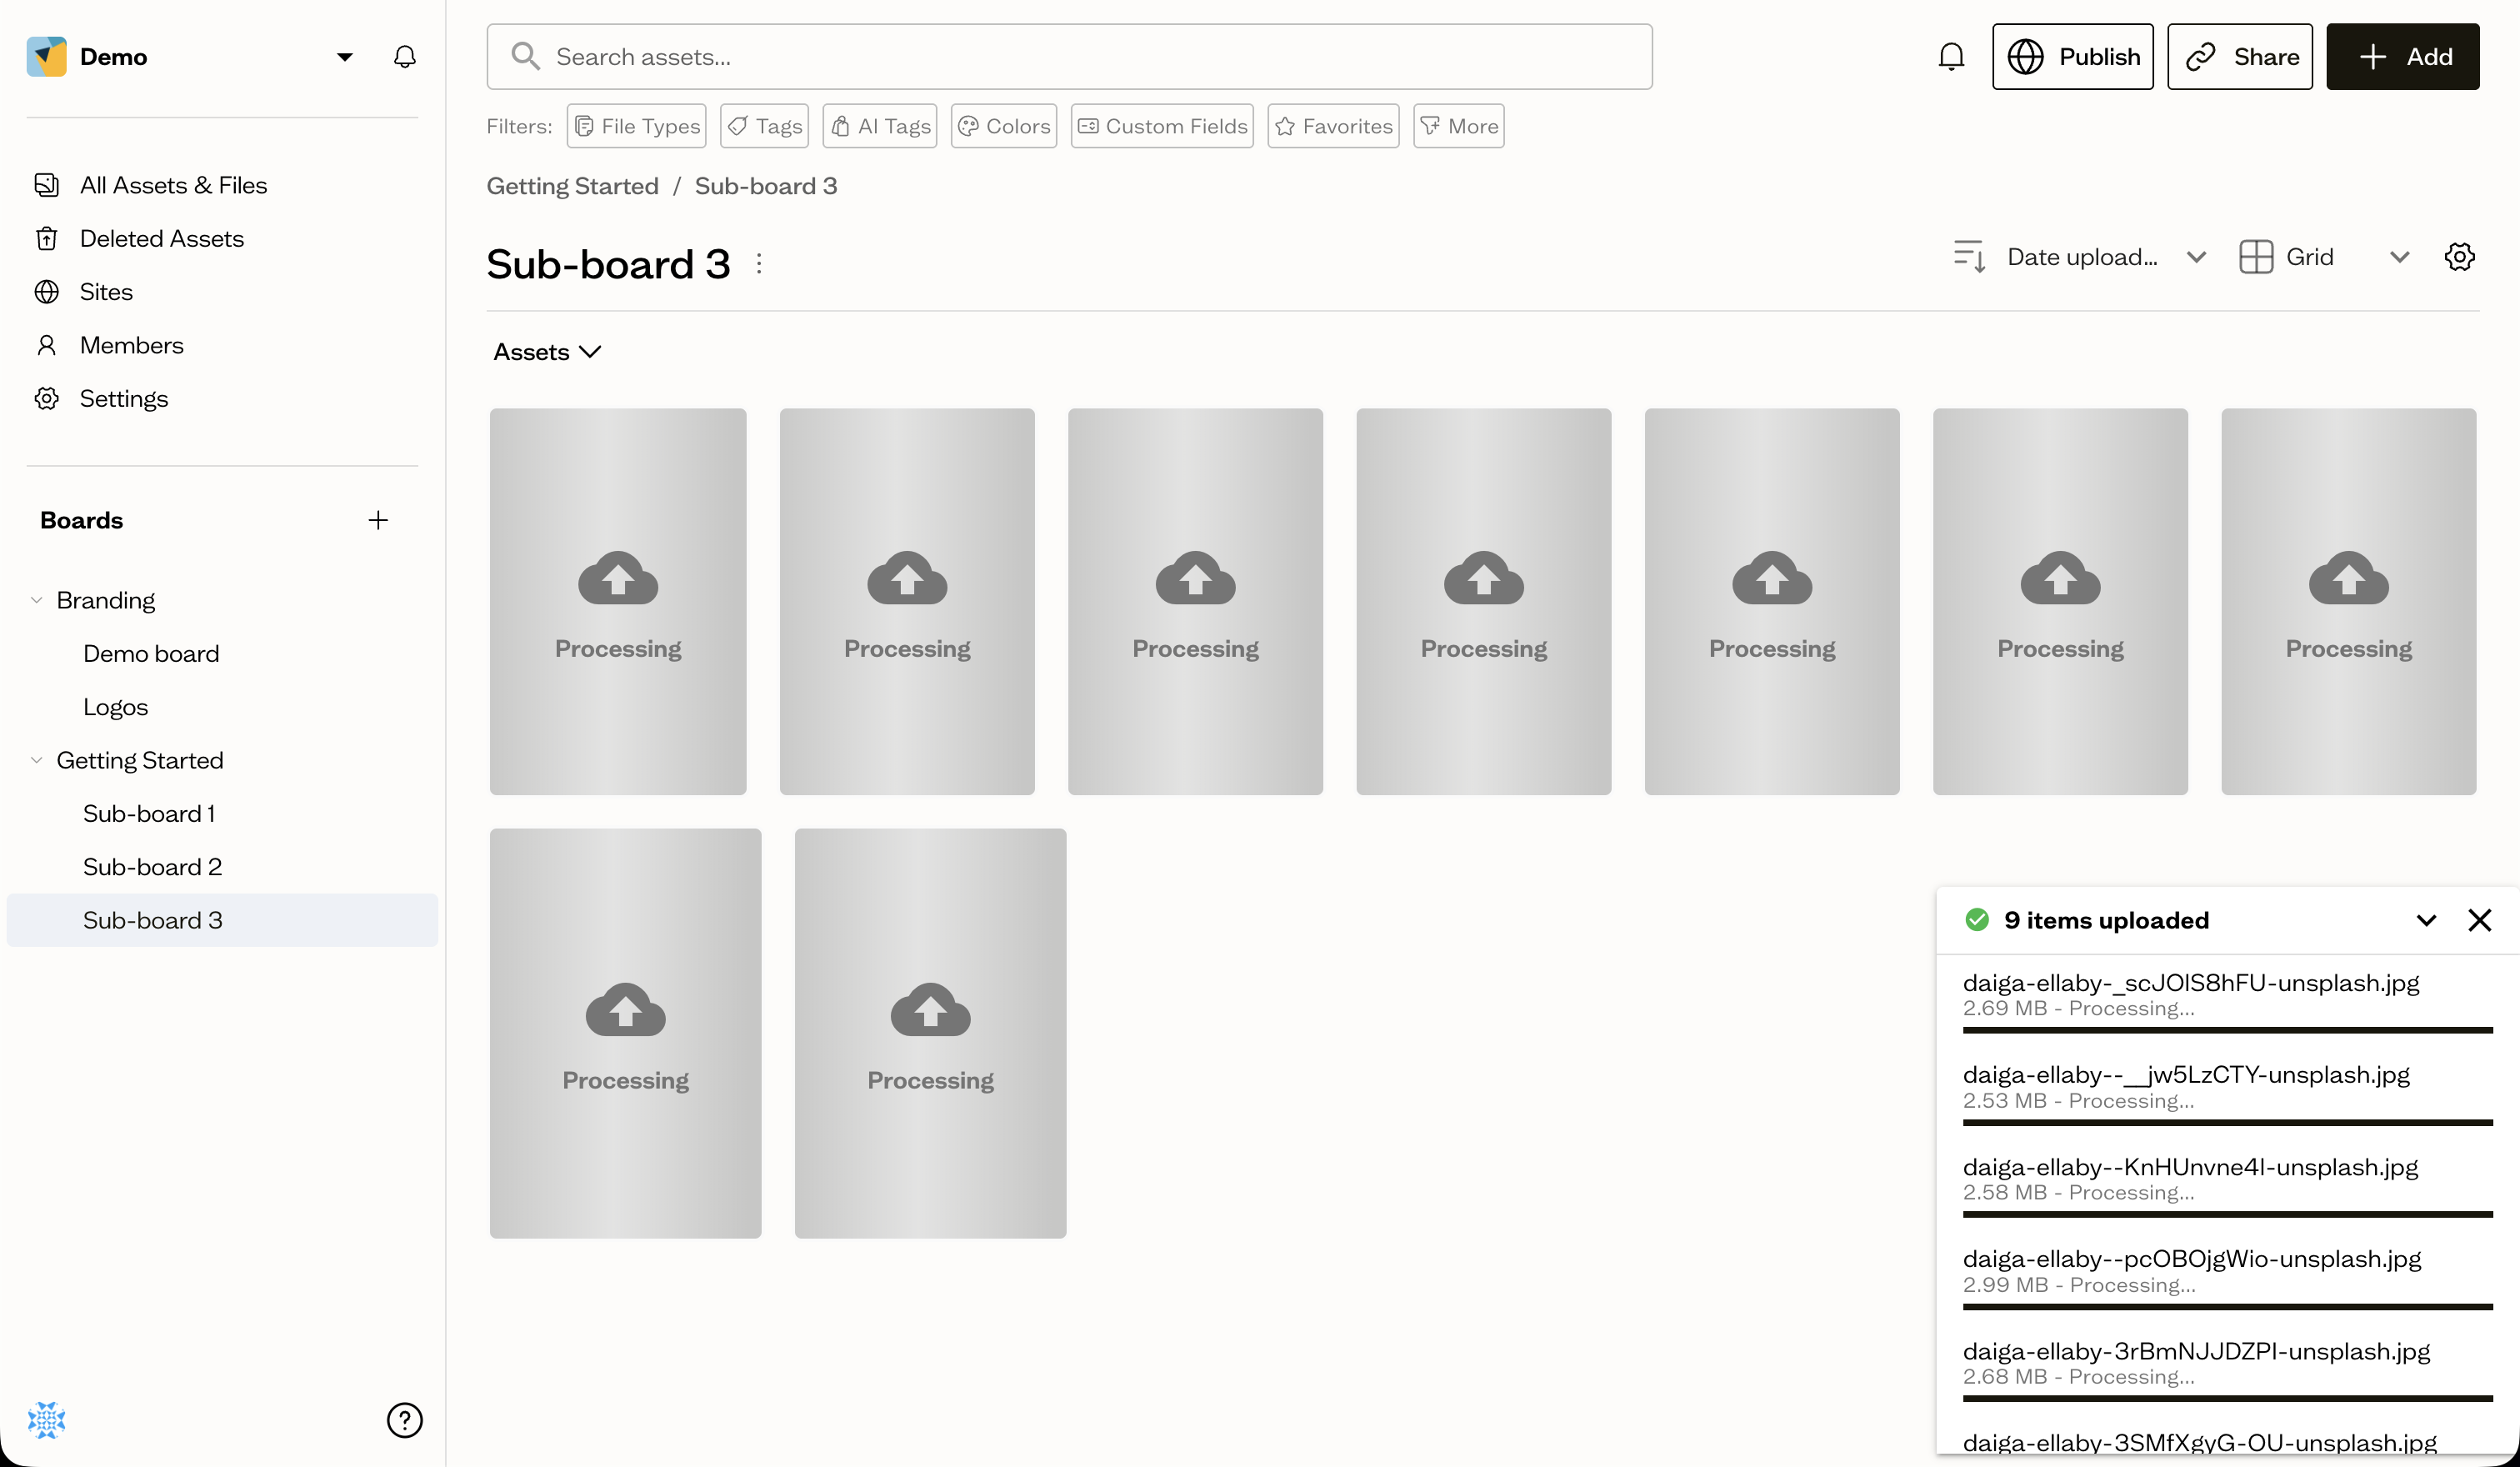
Task: Click progress bar of daiga-ellaby-3rBmNJJDZPI file
Action: [2227, 1399]
